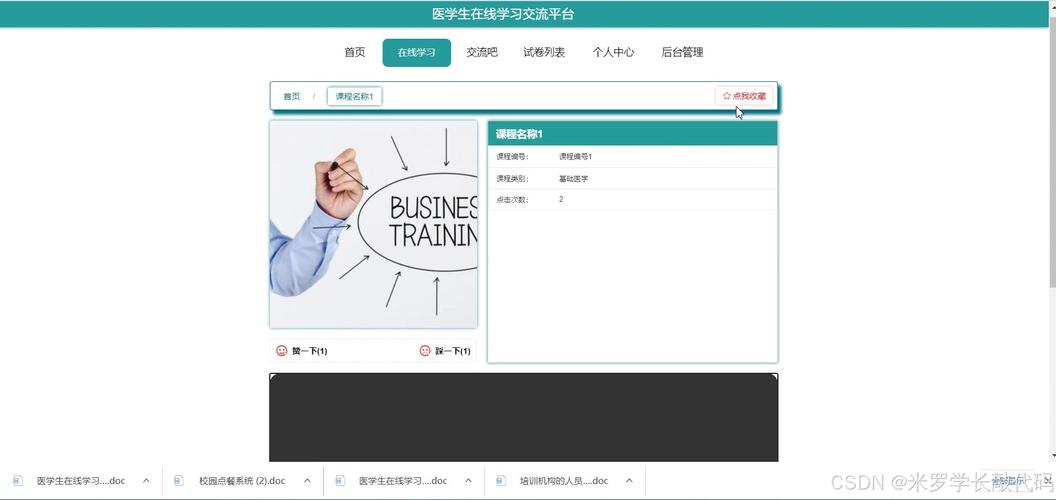The image size is (1056, 500).
Task: Click first 医学生在线学习 doc file icon
Action: click(18, 480)
